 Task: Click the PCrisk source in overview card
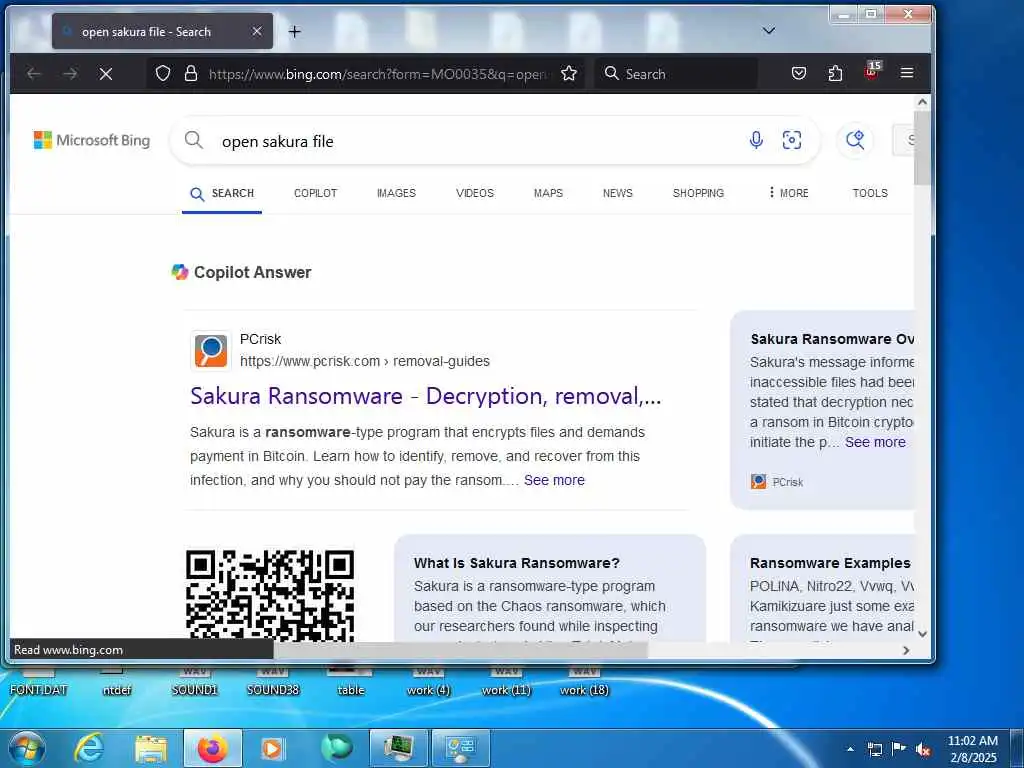tap(776, 482)
